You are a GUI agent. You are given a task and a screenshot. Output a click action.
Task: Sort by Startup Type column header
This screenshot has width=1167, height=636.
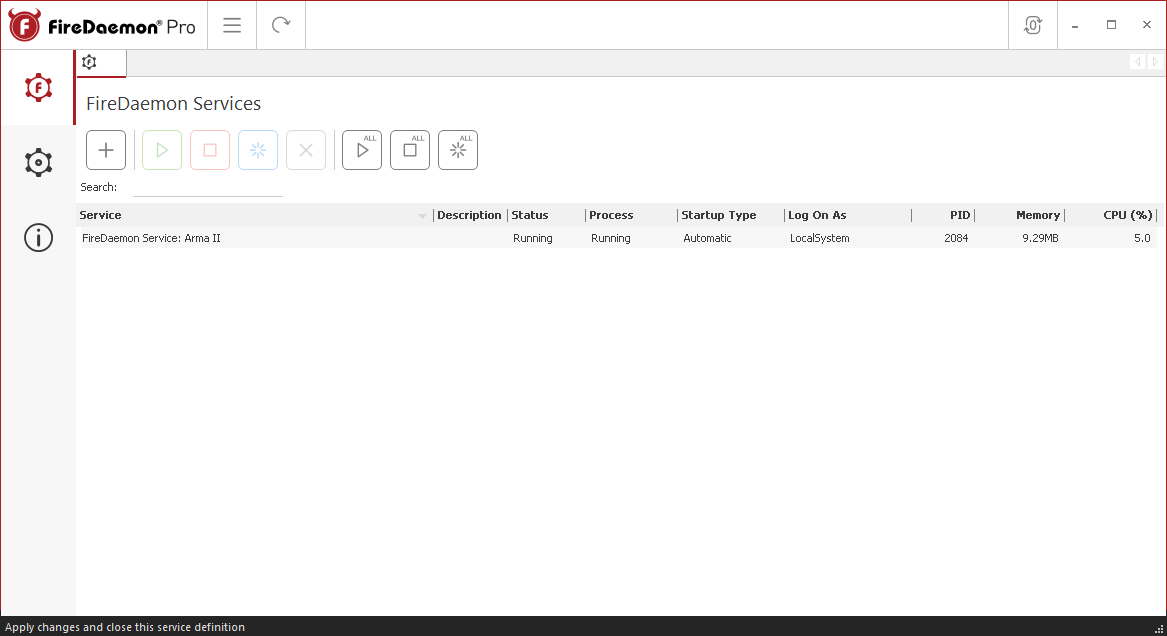(730, 215)
